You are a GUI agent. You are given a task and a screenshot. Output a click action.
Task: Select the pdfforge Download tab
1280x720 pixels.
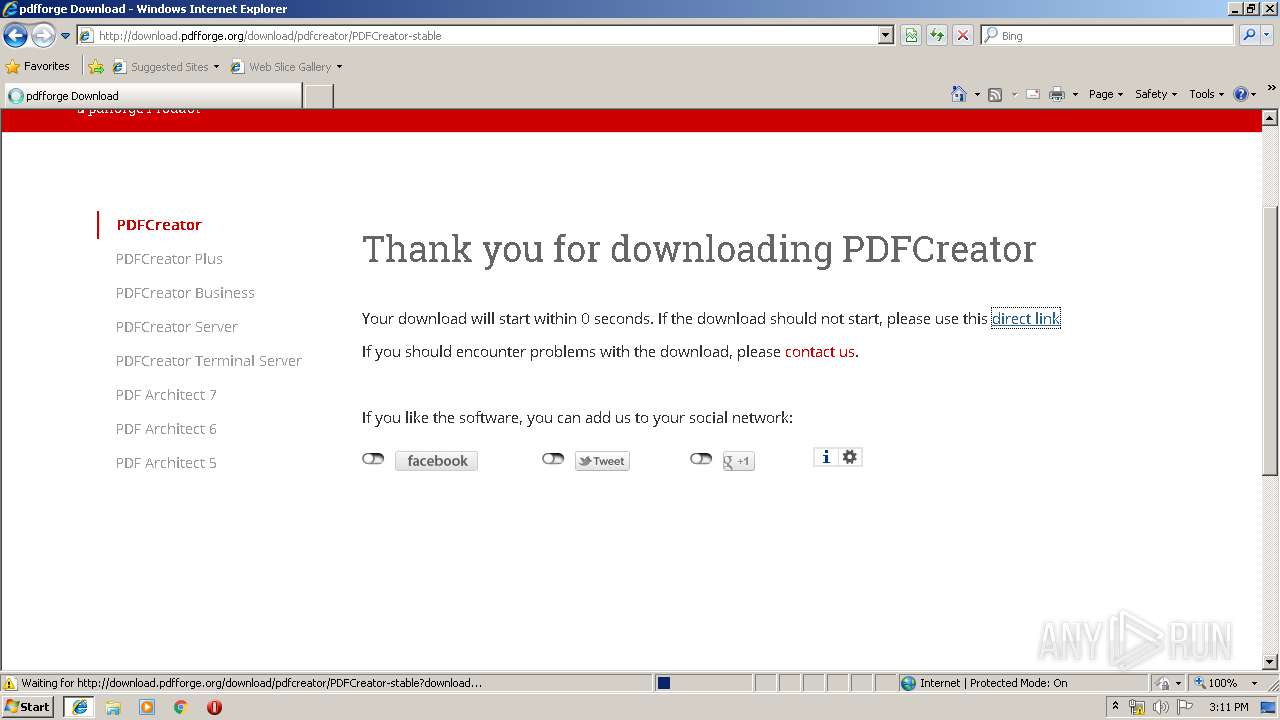point(152,96)
